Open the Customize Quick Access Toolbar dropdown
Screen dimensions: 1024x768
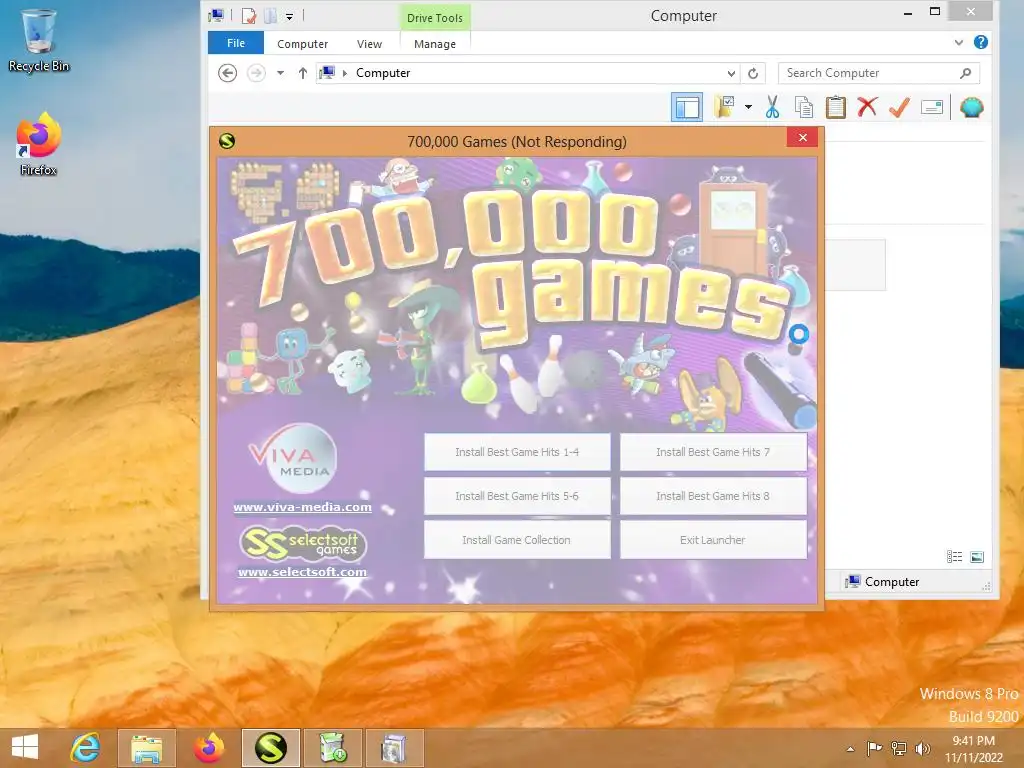click(x=289, y=16)
